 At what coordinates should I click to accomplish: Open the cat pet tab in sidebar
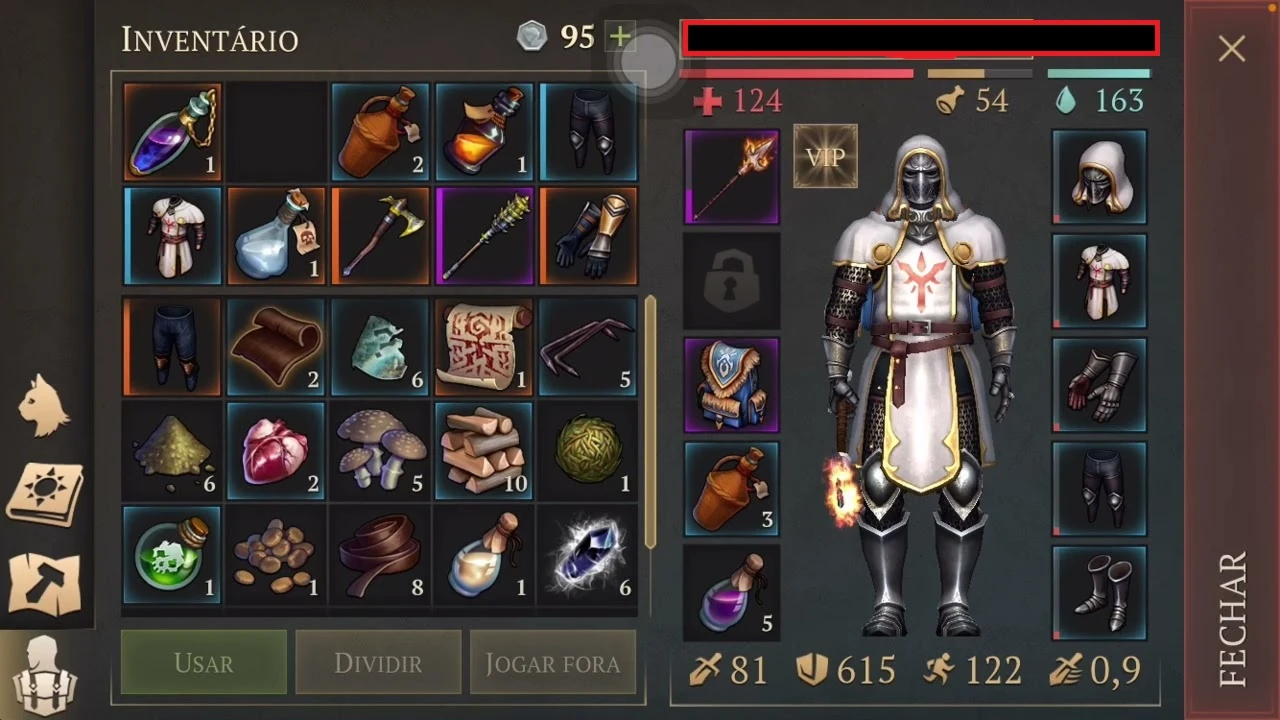(x=44, y=405)
